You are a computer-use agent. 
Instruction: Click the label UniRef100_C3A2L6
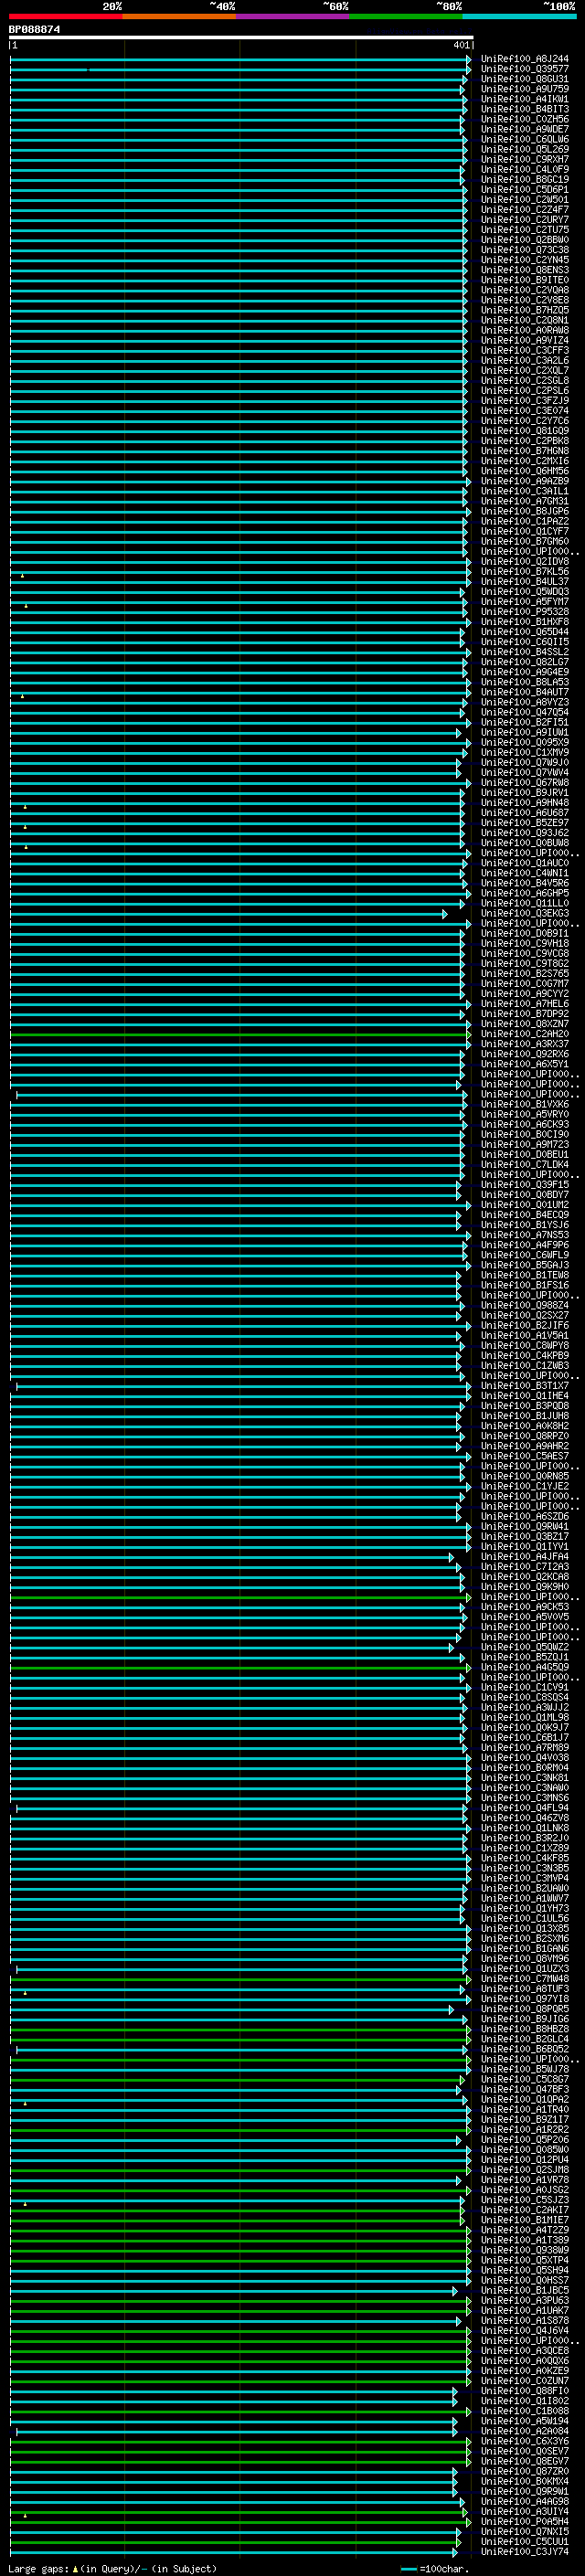pyautogui.click(x=524, y=360)
